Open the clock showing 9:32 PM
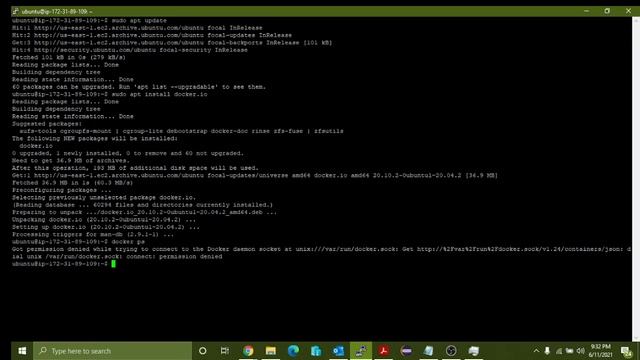The height and width of the screenshot is (360, 640). 600,351
